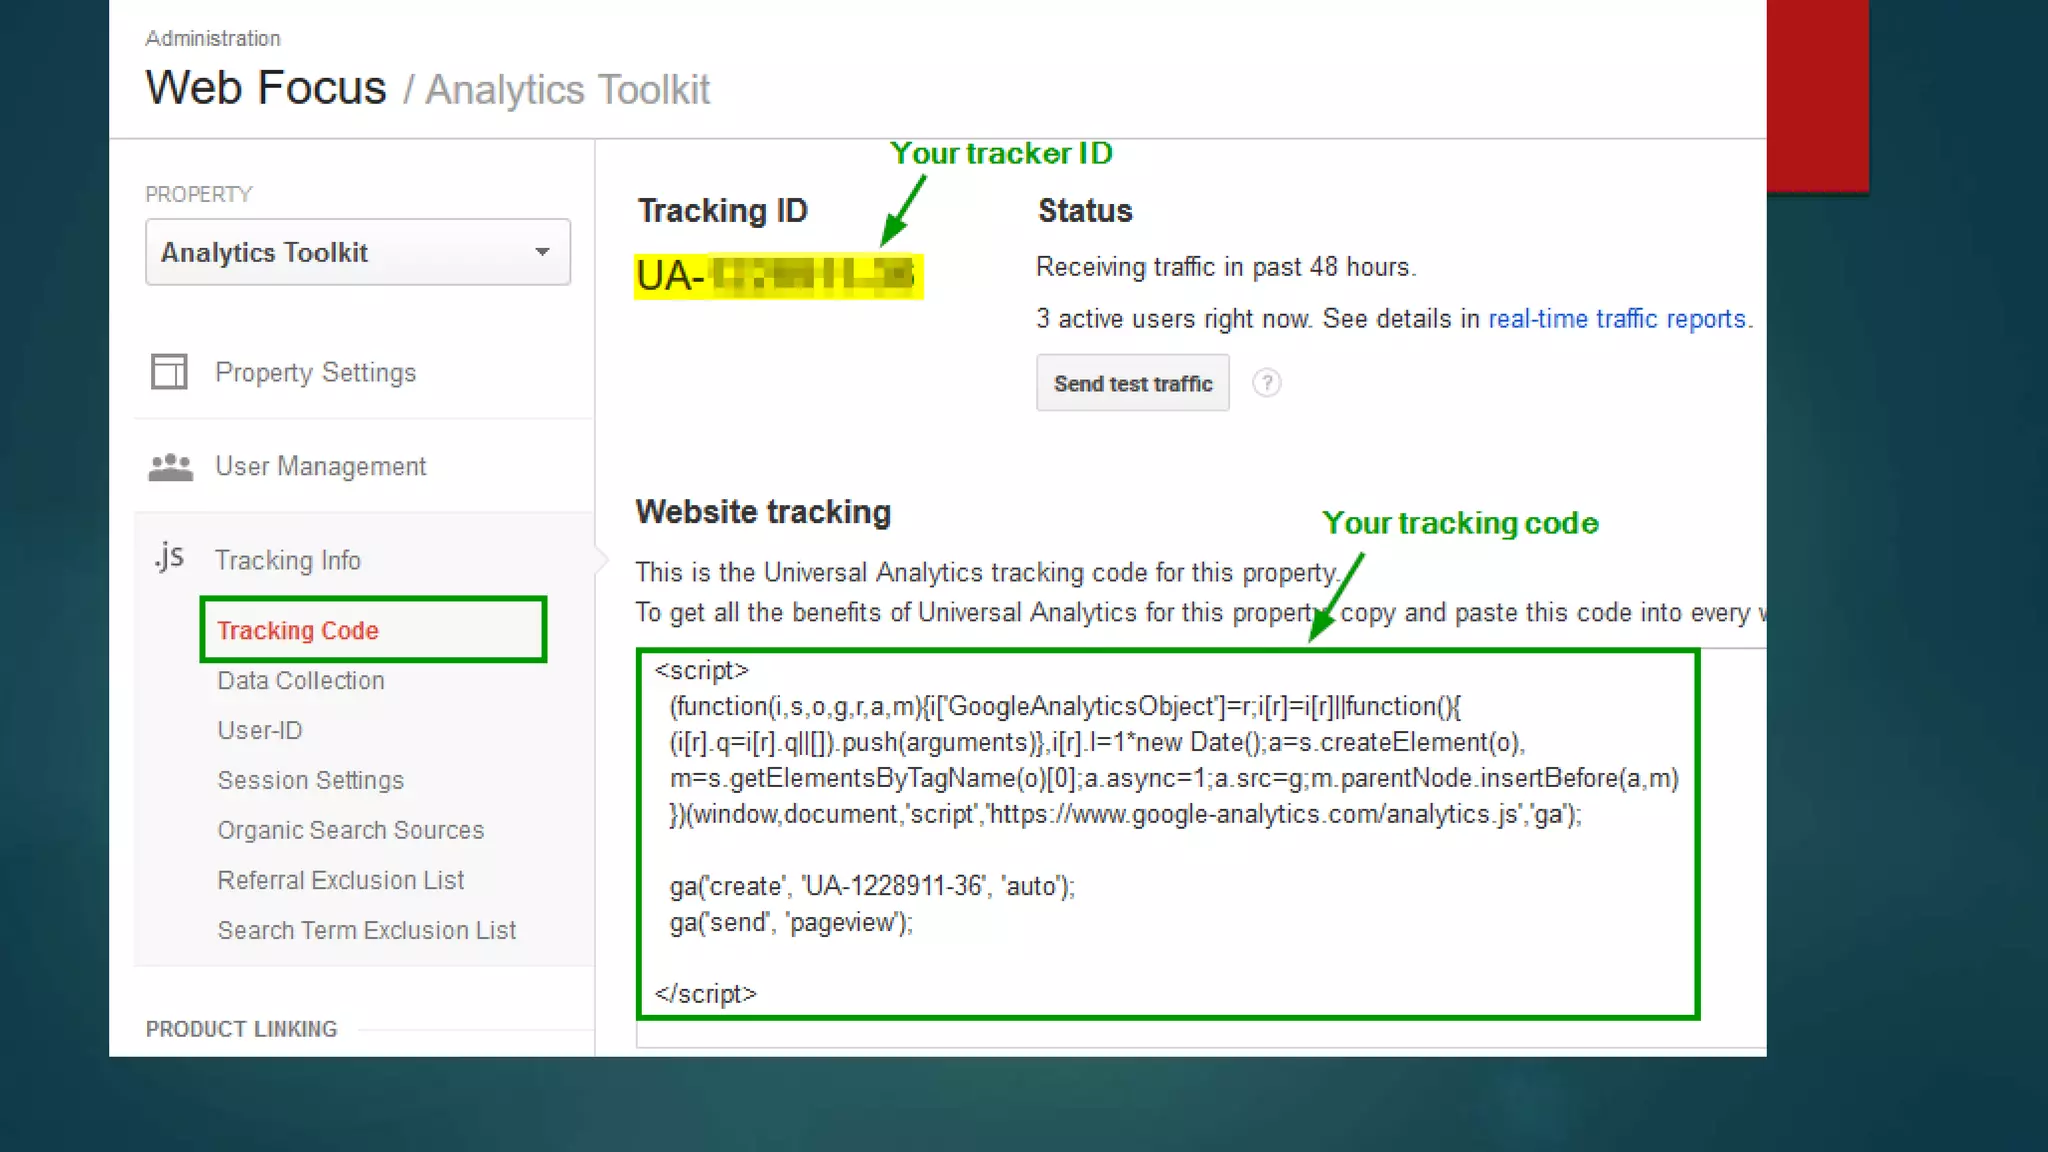Click the User Management people icon
Viewport: 2048px width, 1152px height.
click(170, 467)
